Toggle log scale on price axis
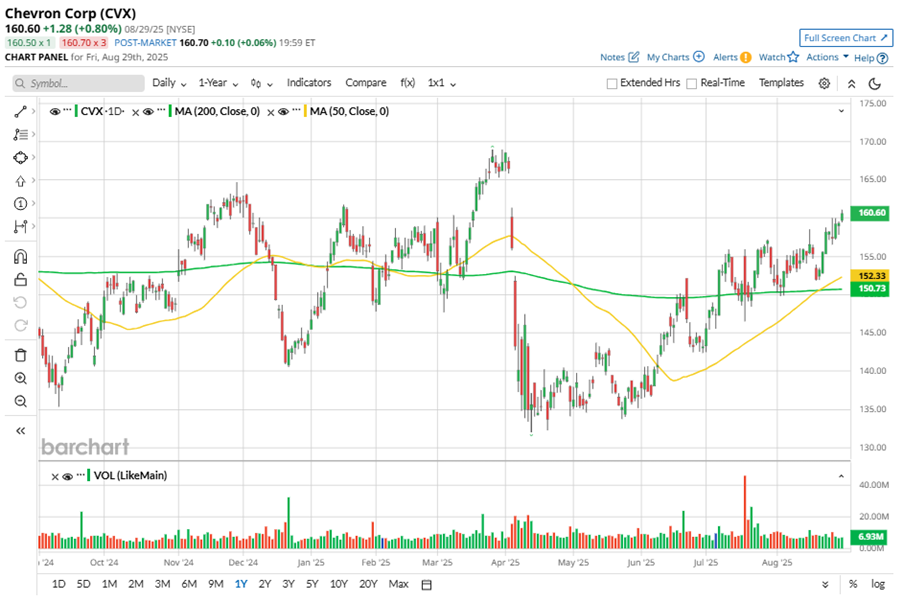The height and width of the screenshot is (601, 903). coord(877,584)
